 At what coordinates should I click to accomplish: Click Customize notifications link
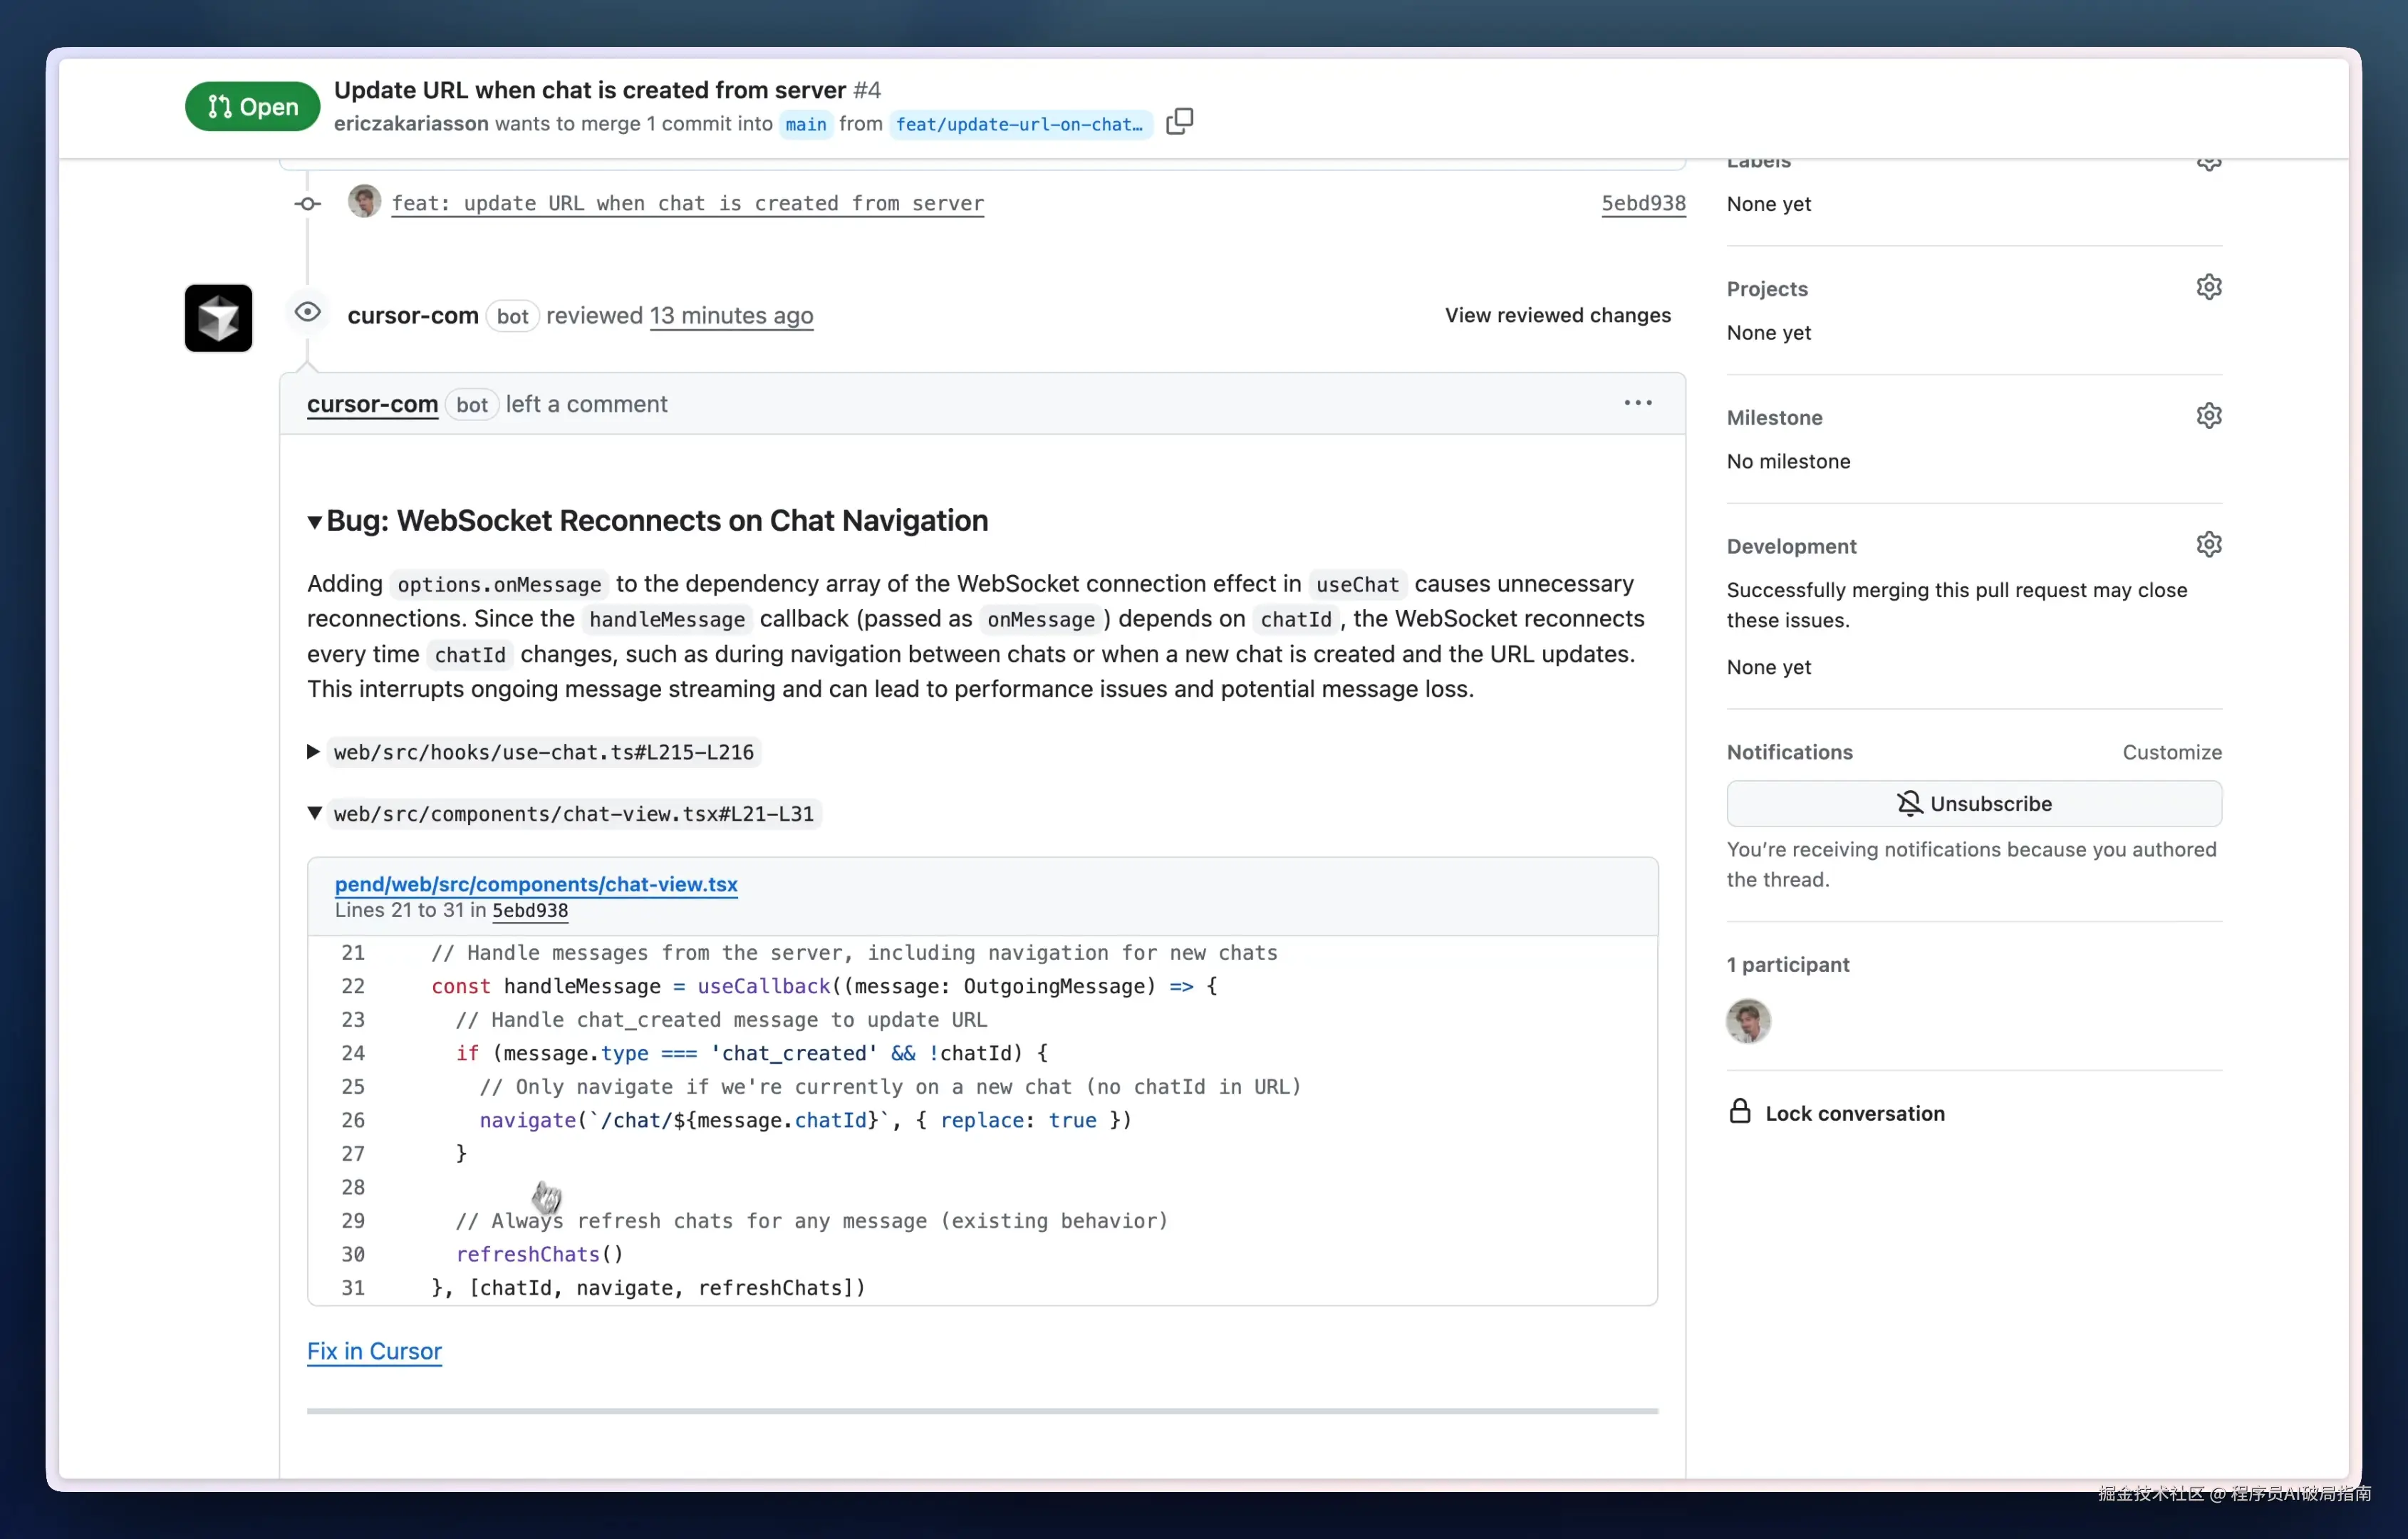[2171, 752]
